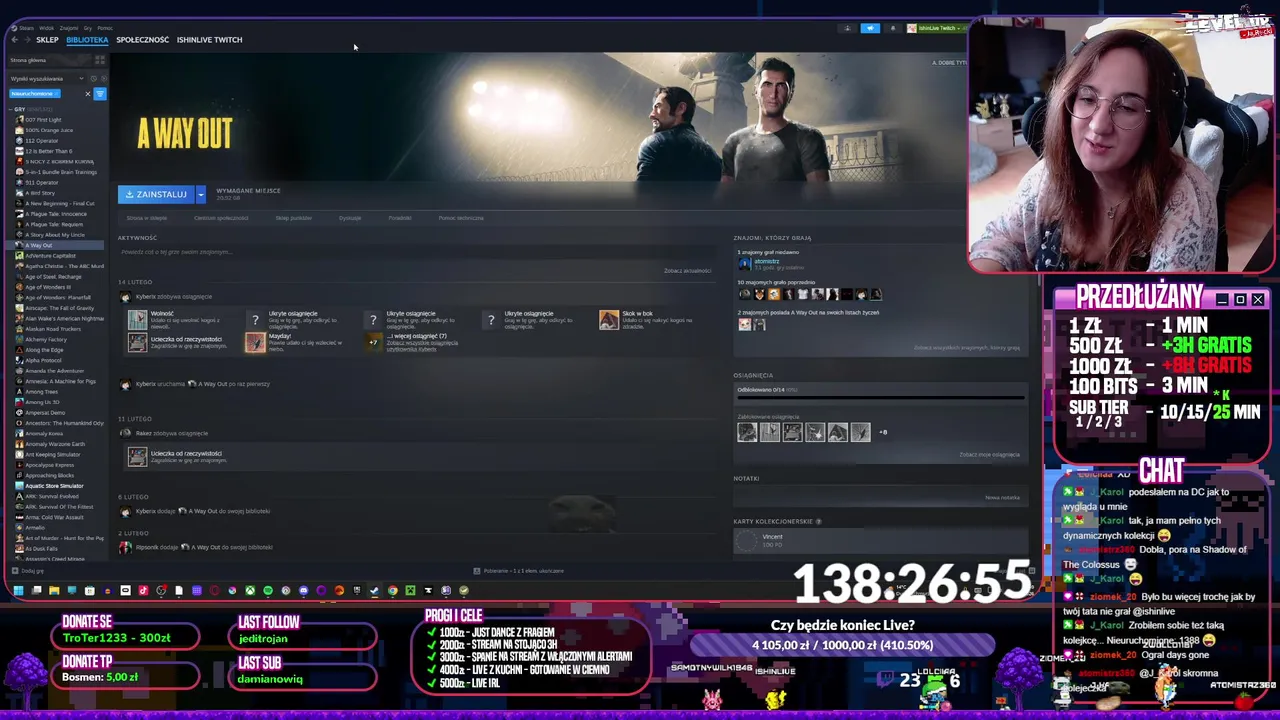The width and height of the screenshot is (1280, 720).
Task: Open the Discord icon in the taskbar
Action: [304, 591]
